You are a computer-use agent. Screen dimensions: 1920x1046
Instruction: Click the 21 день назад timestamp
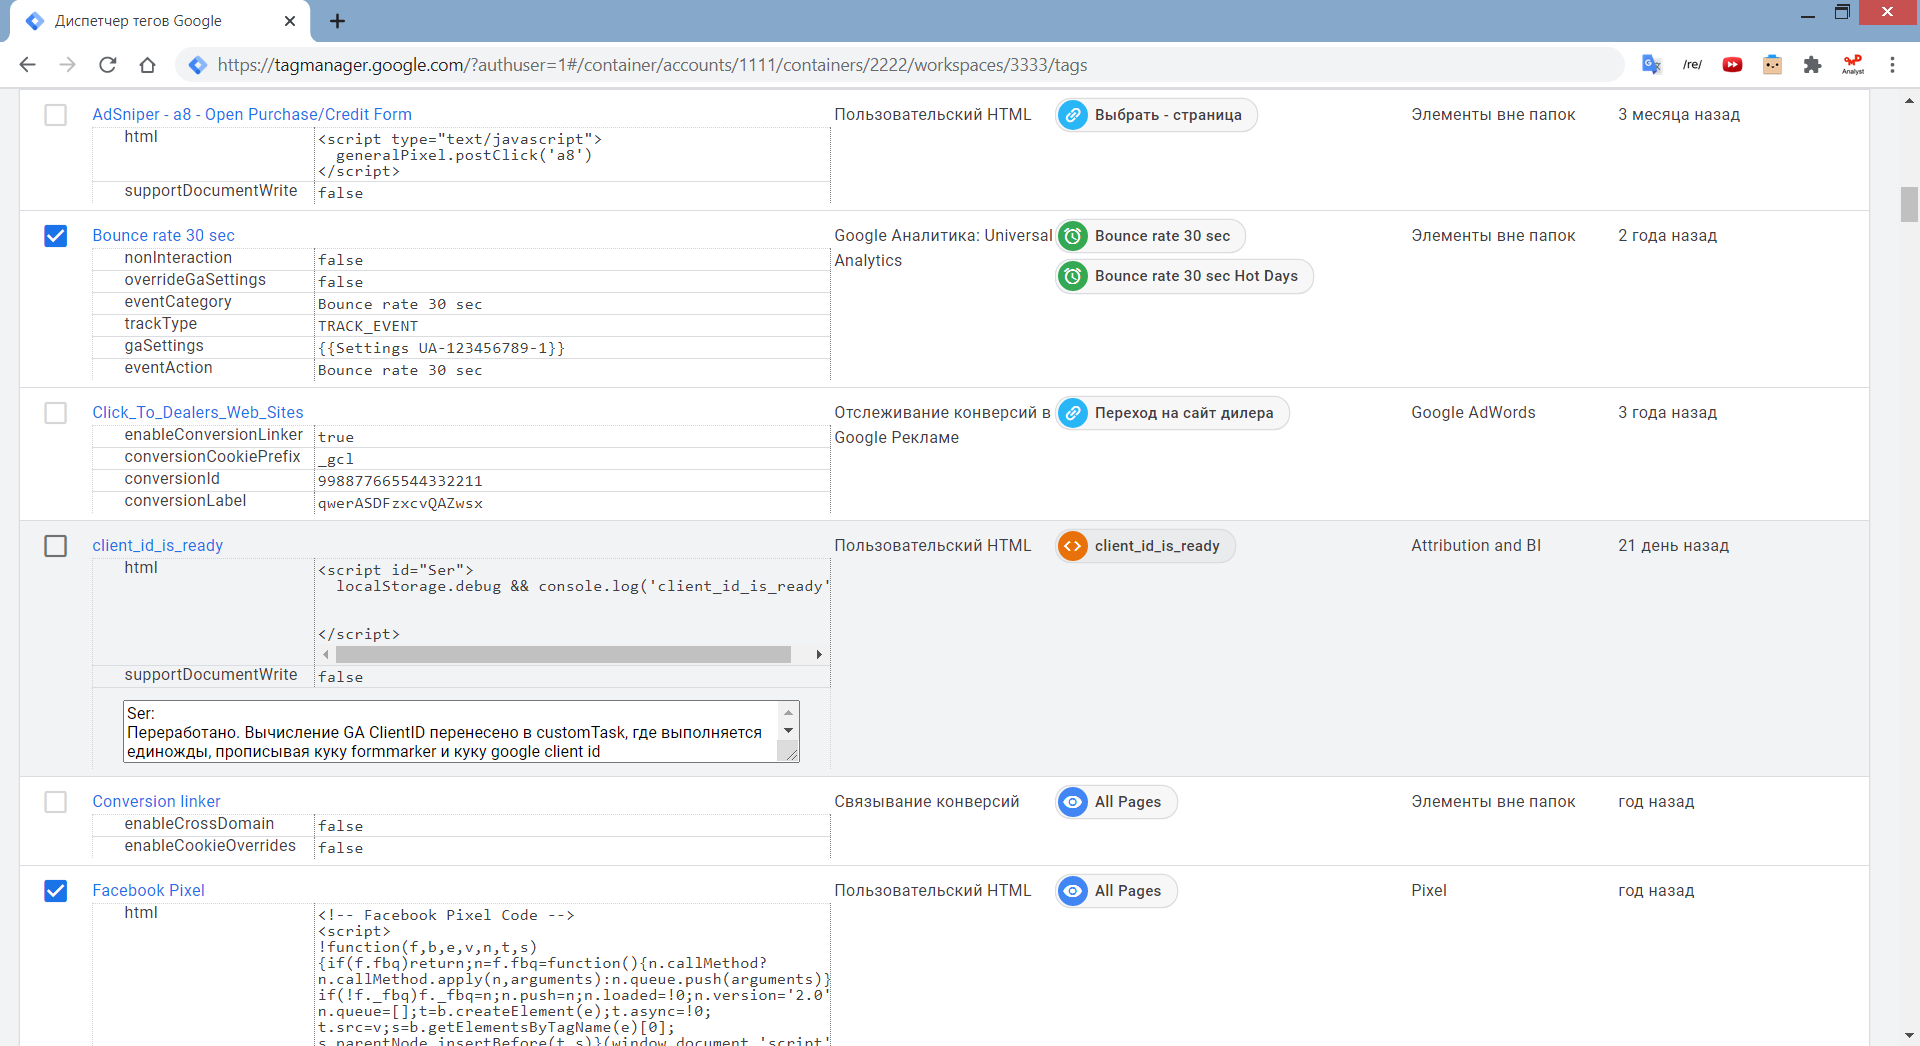(x=1673, y=546)
